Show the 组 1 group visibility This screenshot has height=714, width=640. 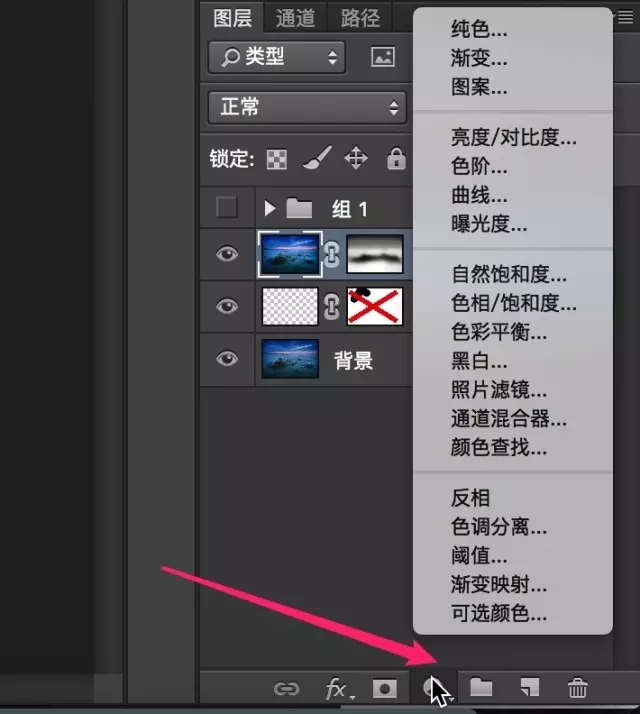[228, 208]
